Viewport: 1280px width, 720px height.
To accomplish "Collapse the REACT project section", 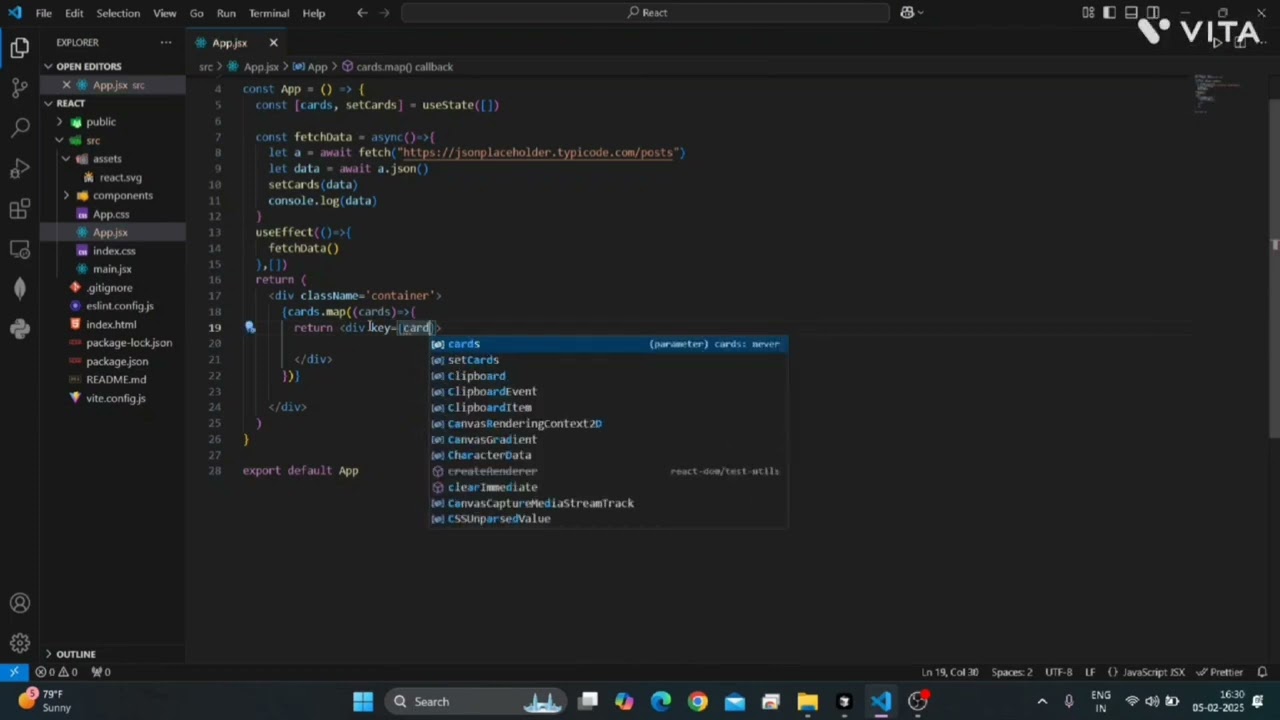I will (x=70, y=103).
